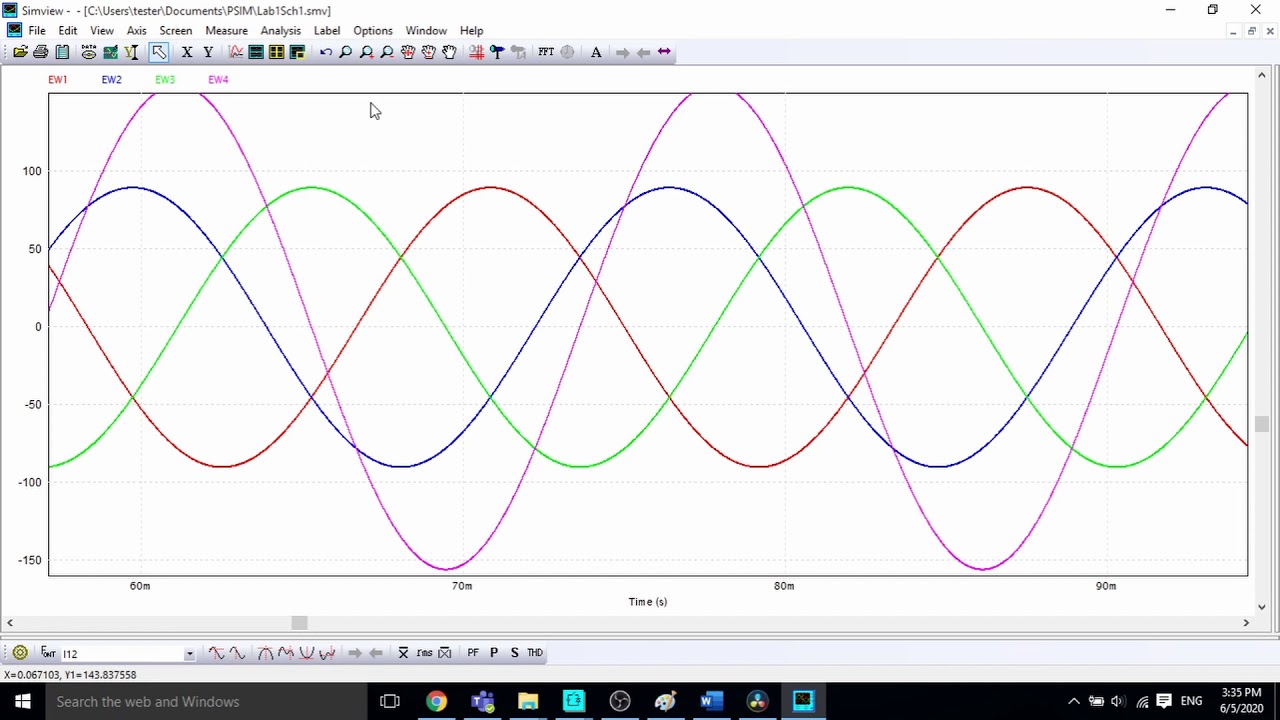Click the P real power button
Image resolution: width=1280 pixels, height=720 pixels.
coord(494,653)
